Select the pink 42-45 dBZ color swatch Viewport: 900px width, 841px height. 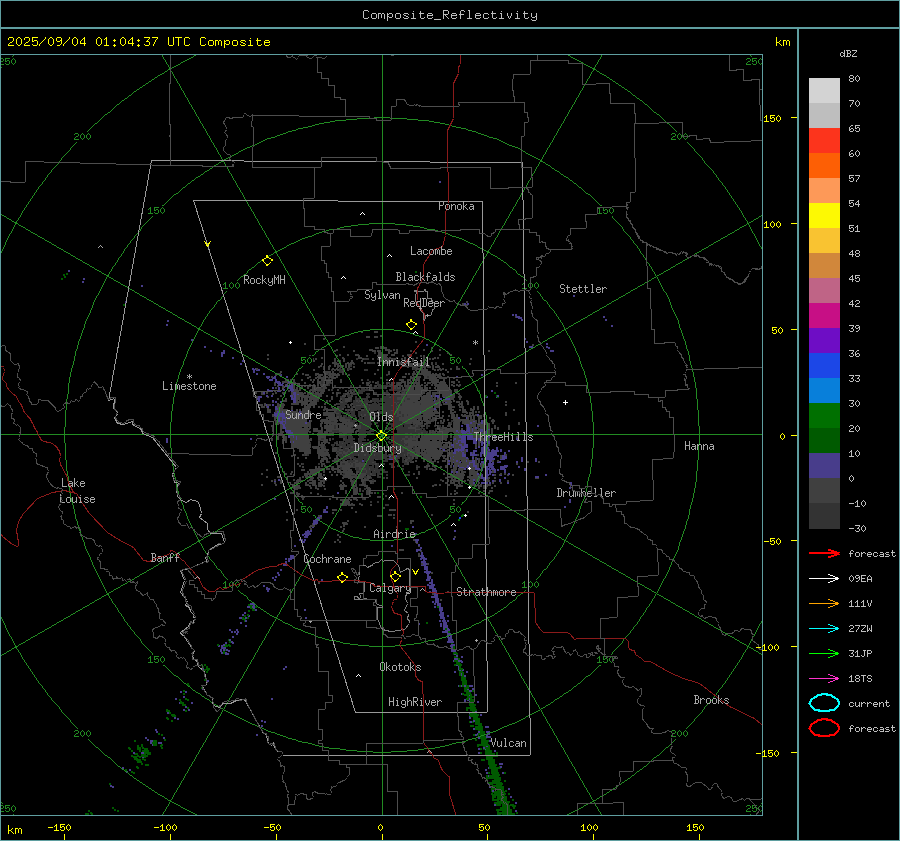[824, 291]
